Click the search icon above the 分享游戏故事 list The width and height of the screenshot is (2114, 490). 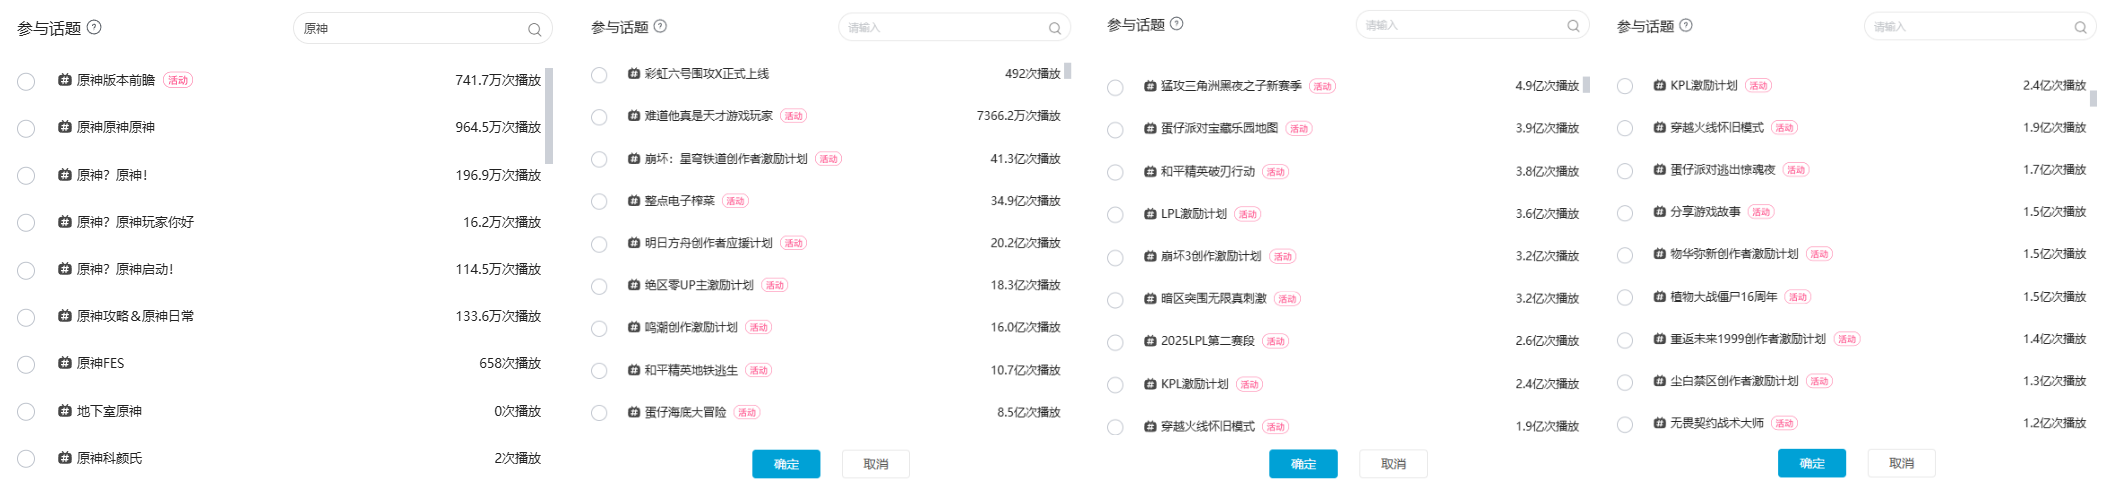[x=2081, y=28]
